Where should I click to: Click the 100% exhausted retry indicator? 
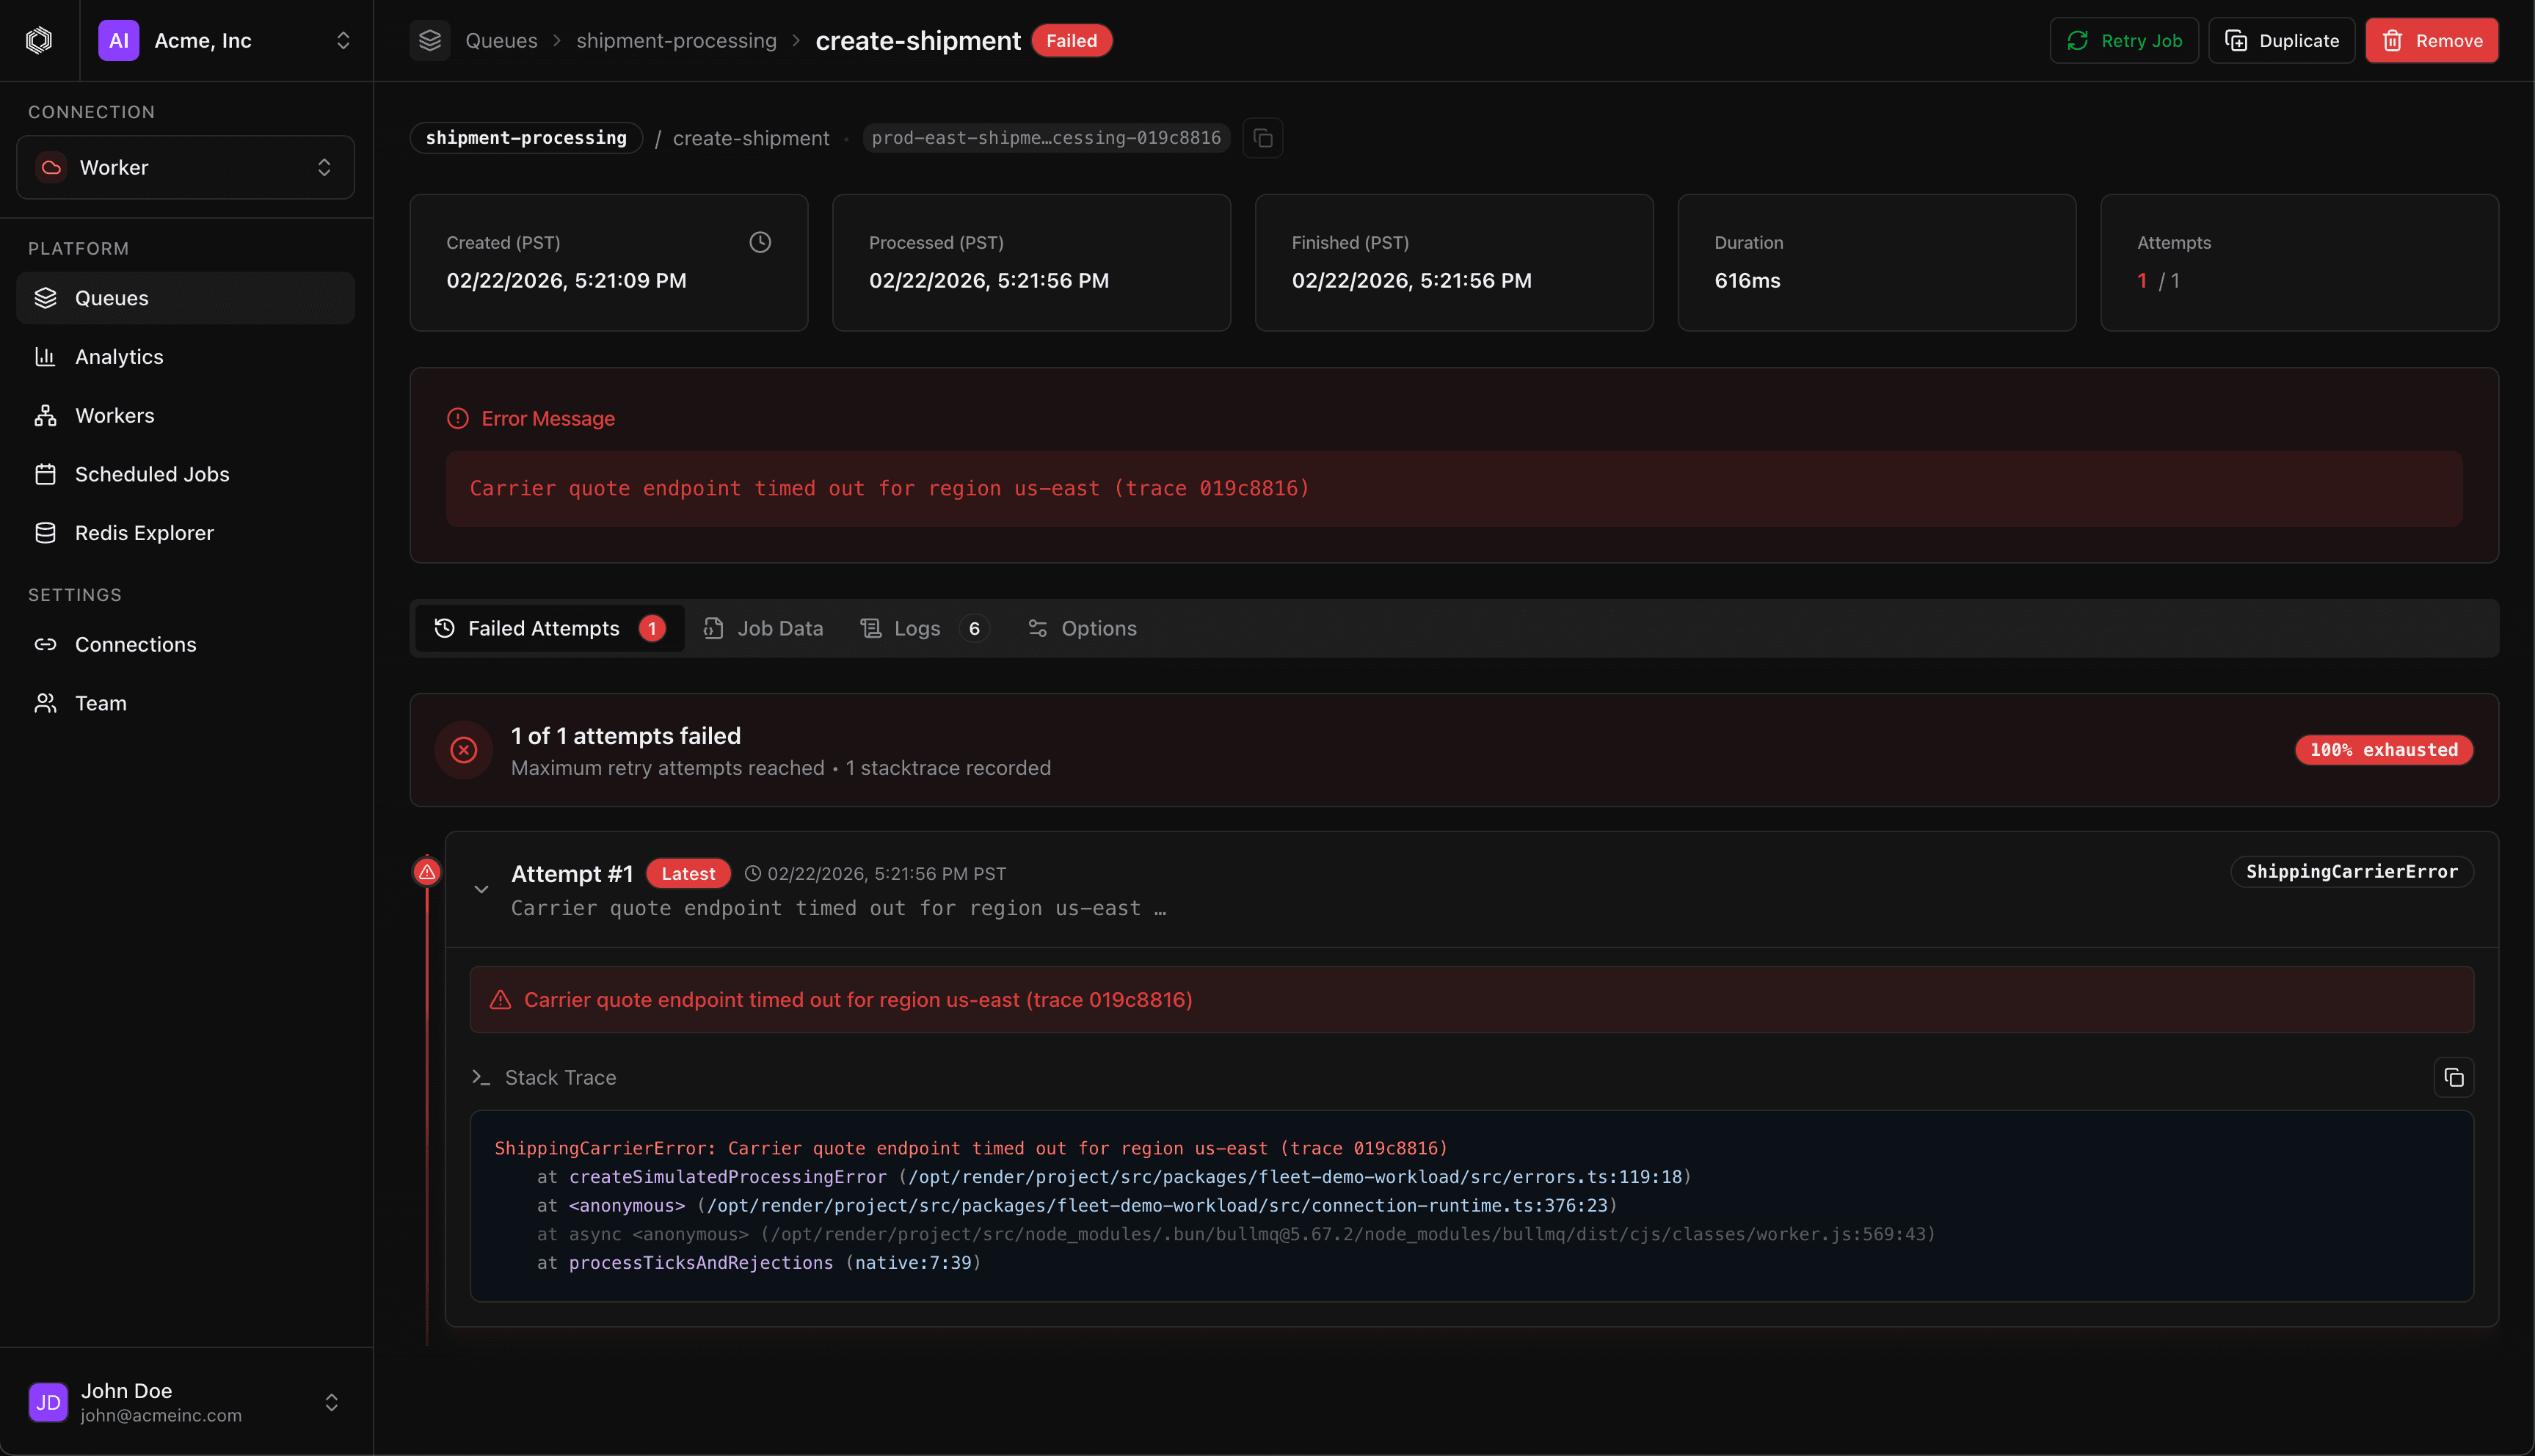2383,749
